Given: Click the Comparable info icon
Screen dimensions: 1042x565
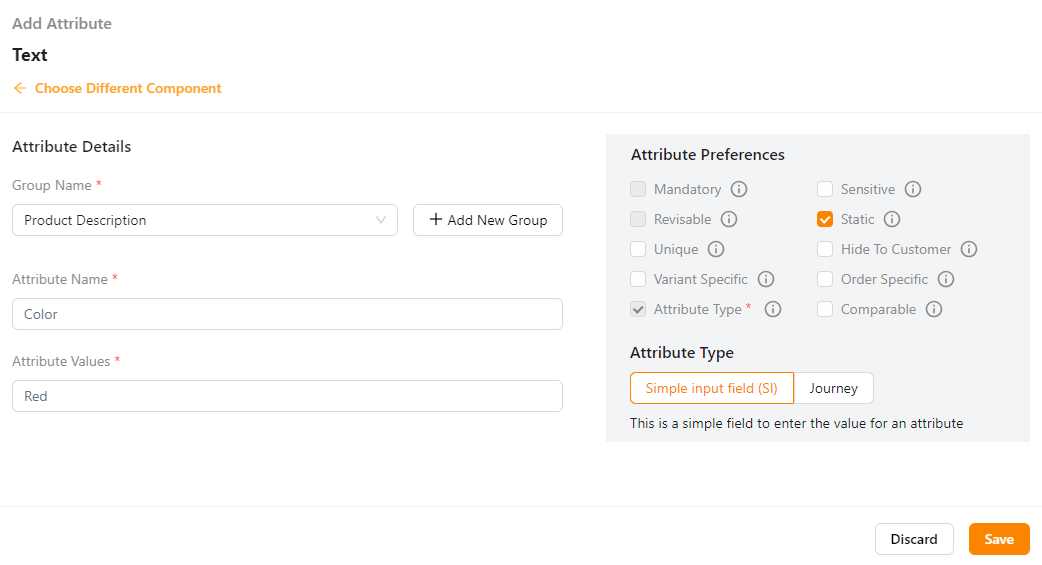Looking at the screenshot, I should click(x=934, y=309).
